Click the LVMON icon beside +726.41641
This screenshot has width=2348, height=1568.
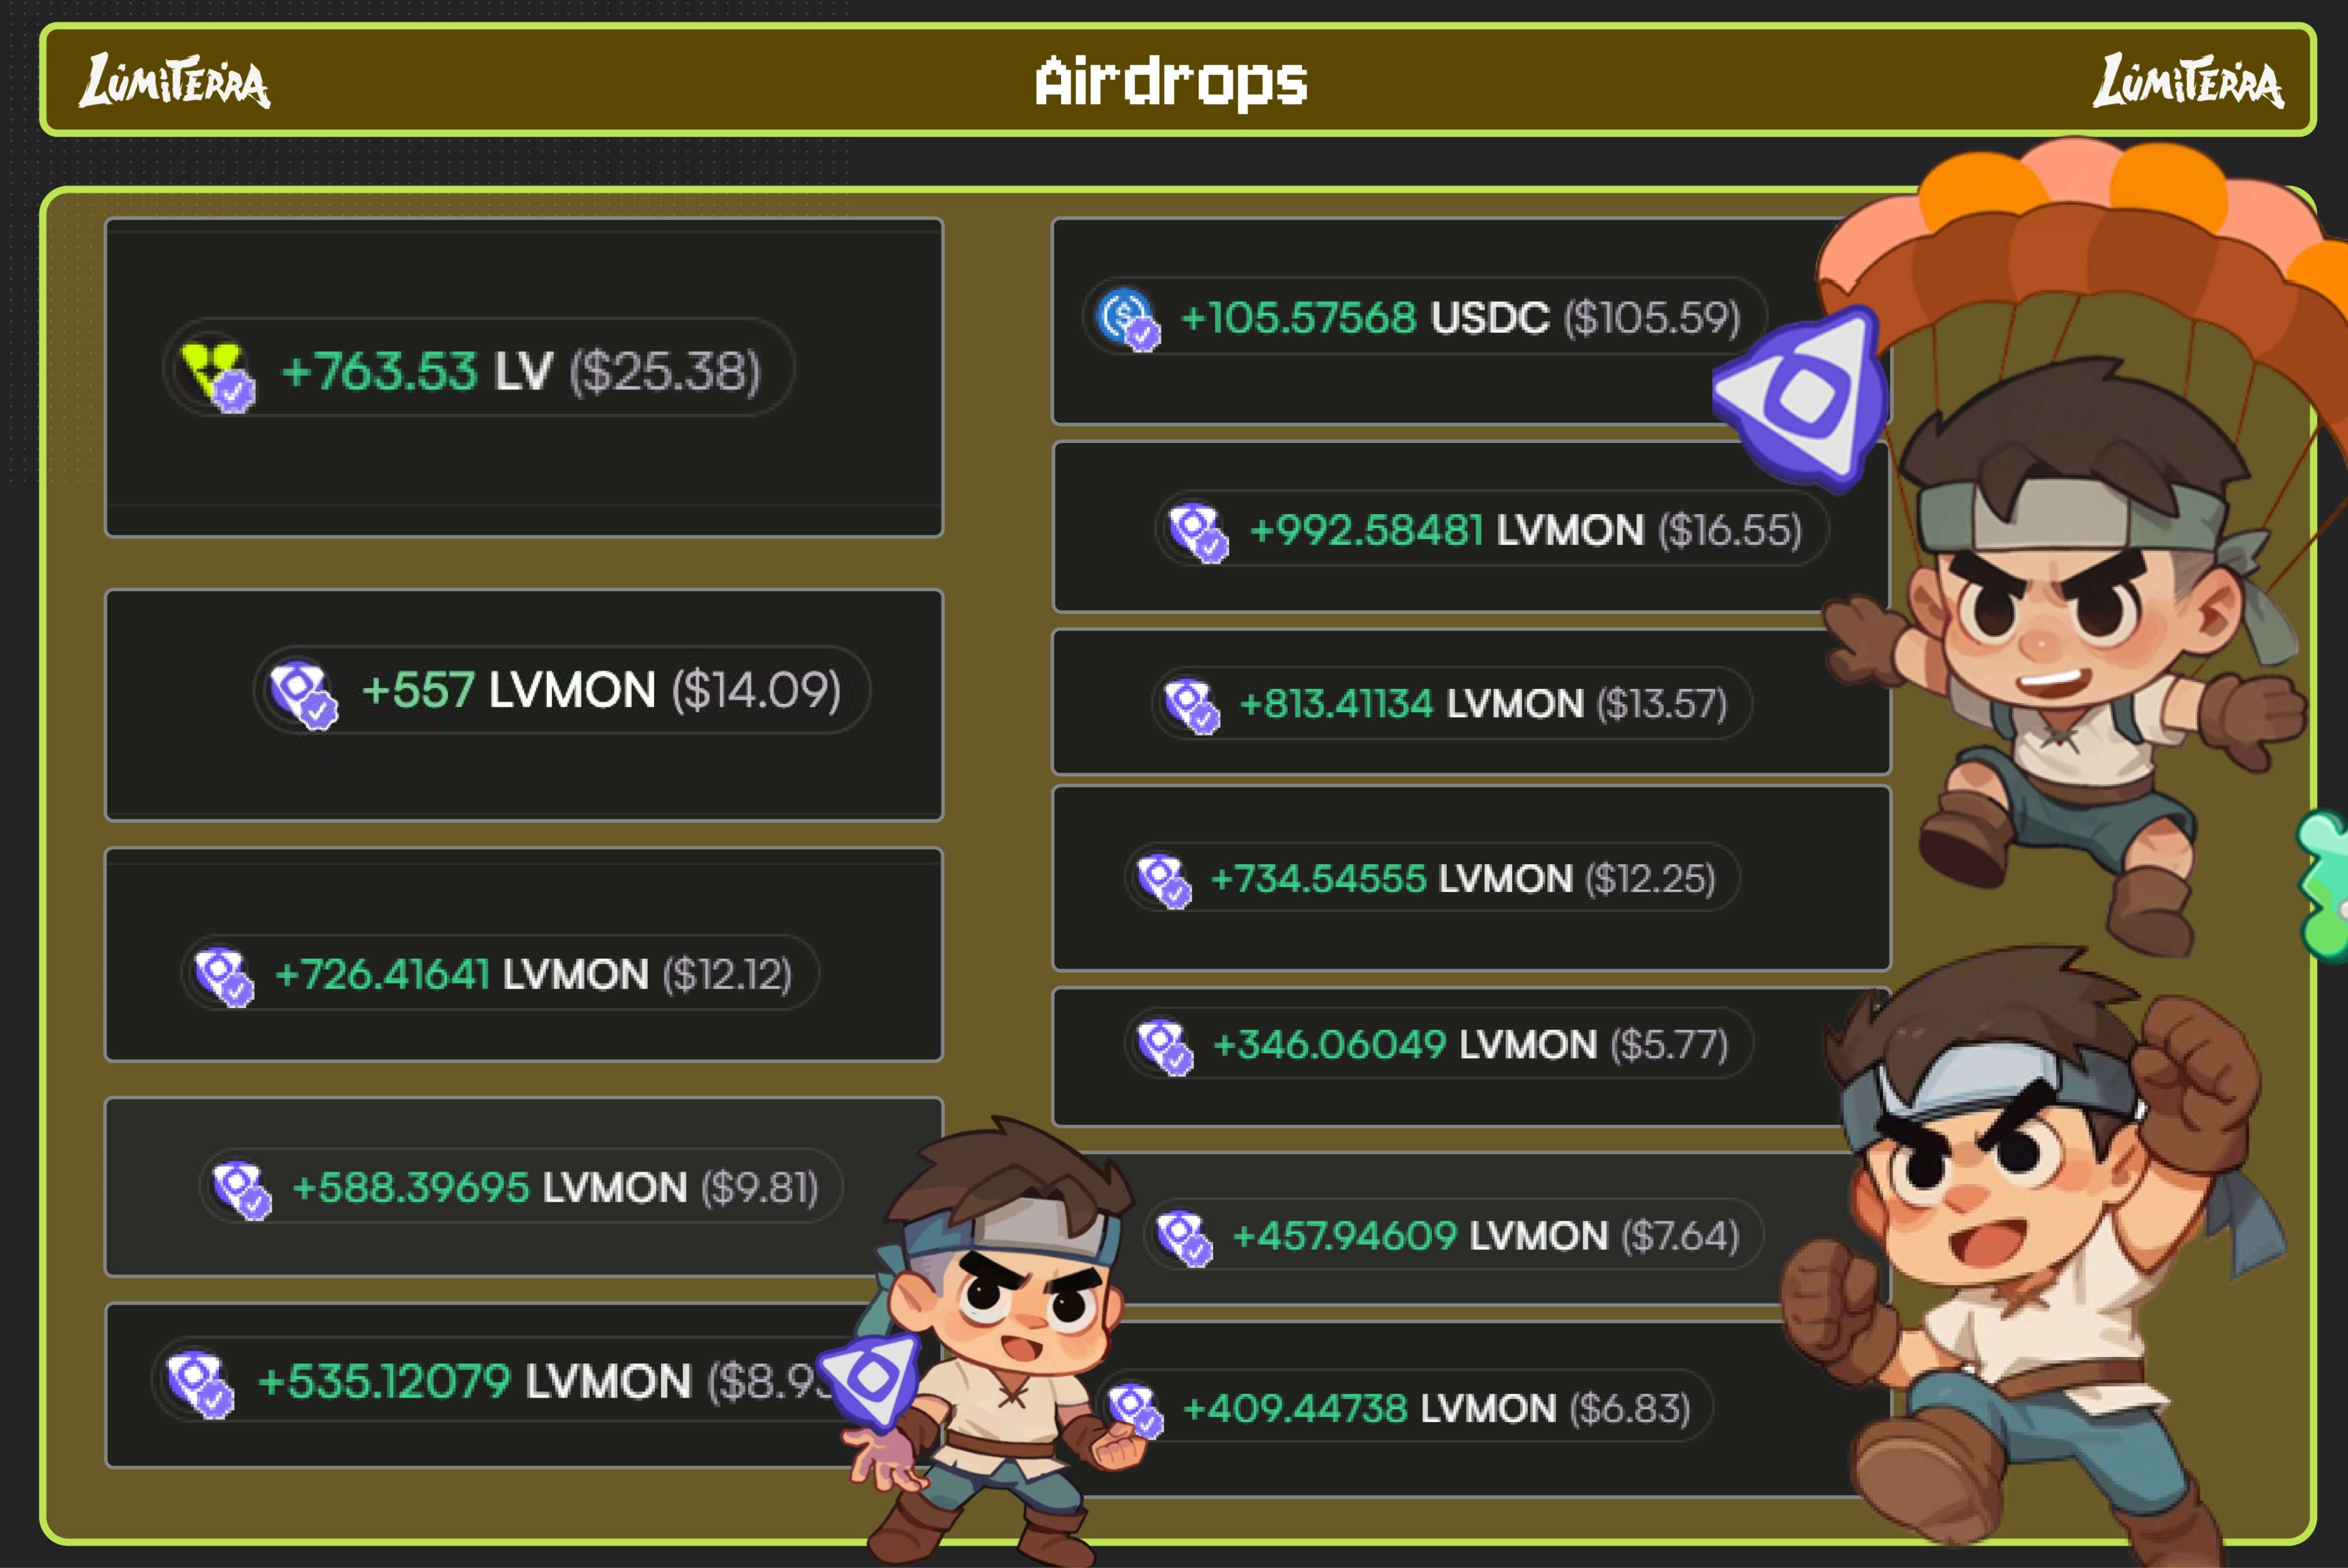224,975
